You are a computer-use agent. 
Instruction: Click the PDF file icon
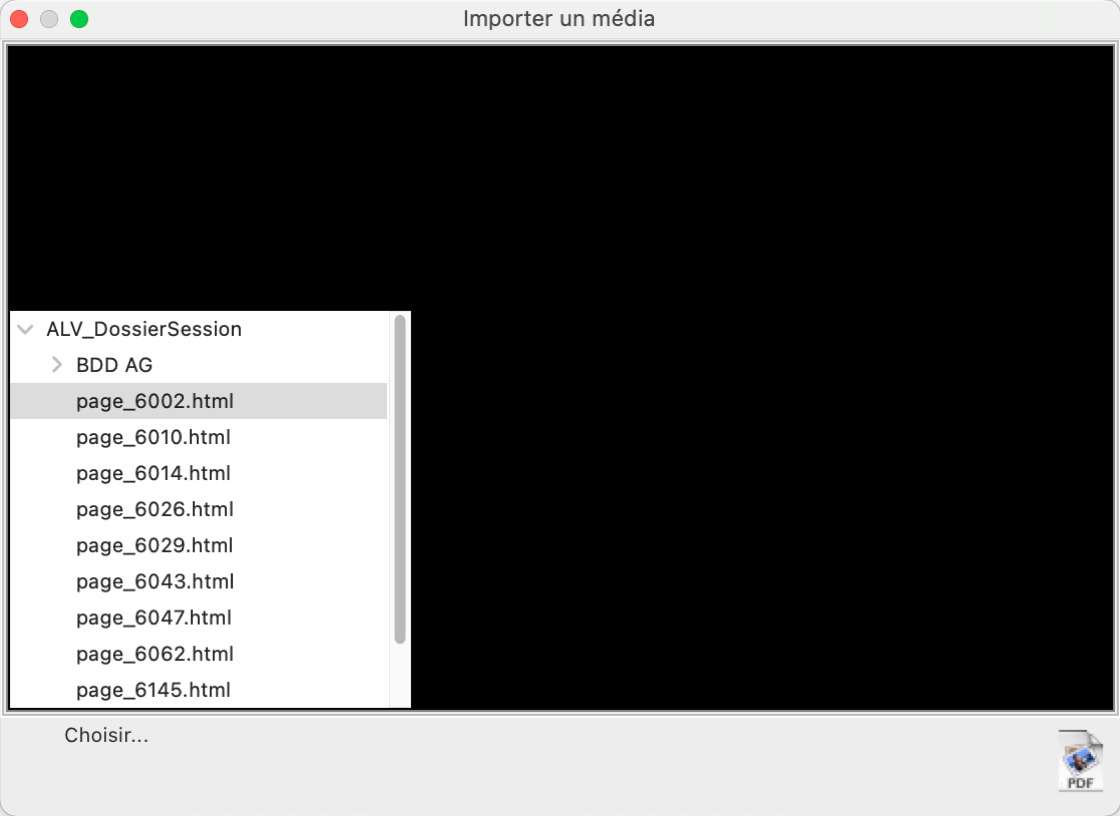(1081, 760)
